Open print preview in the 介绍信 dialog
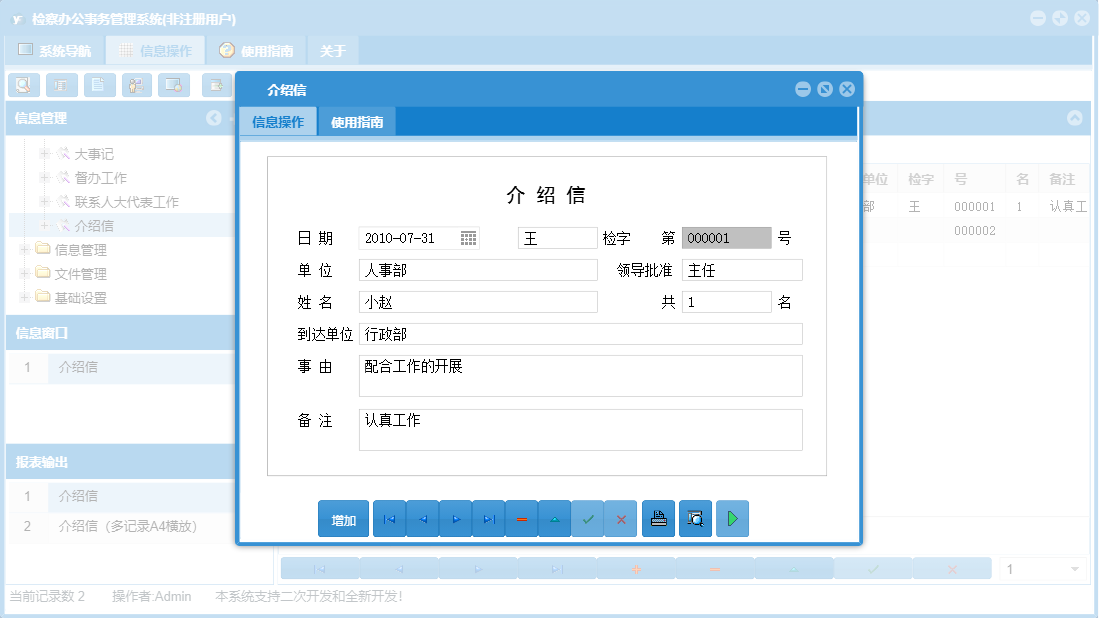Image resolution: width=1099 pixels, height=618 pixels. click(x=695, y=518)
